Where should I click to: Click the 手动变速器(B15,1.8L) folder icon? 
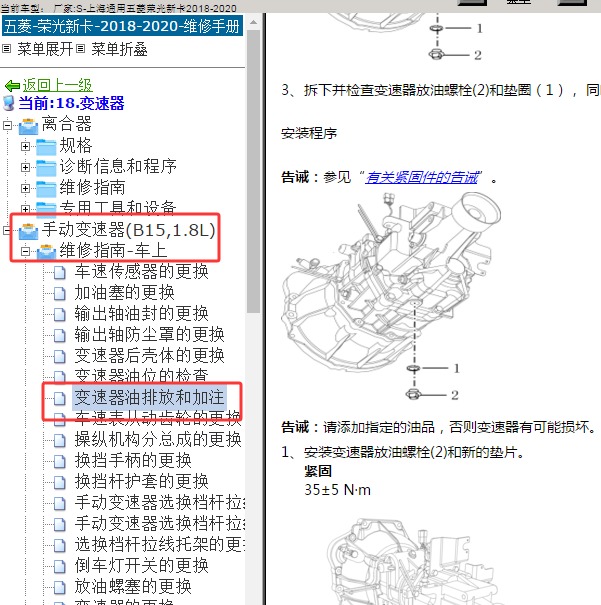pos(29,231)
